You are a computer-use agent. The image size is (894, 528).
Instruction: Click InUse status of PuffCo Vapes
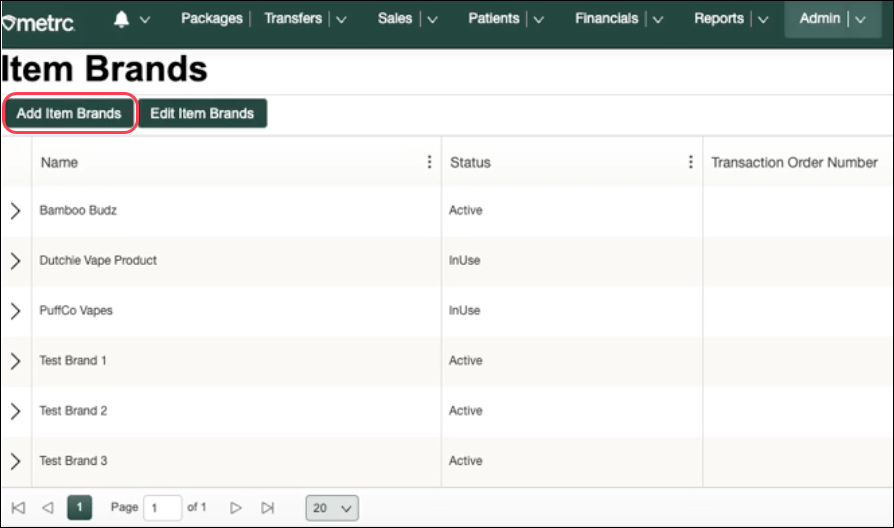[x=464, y=311]
